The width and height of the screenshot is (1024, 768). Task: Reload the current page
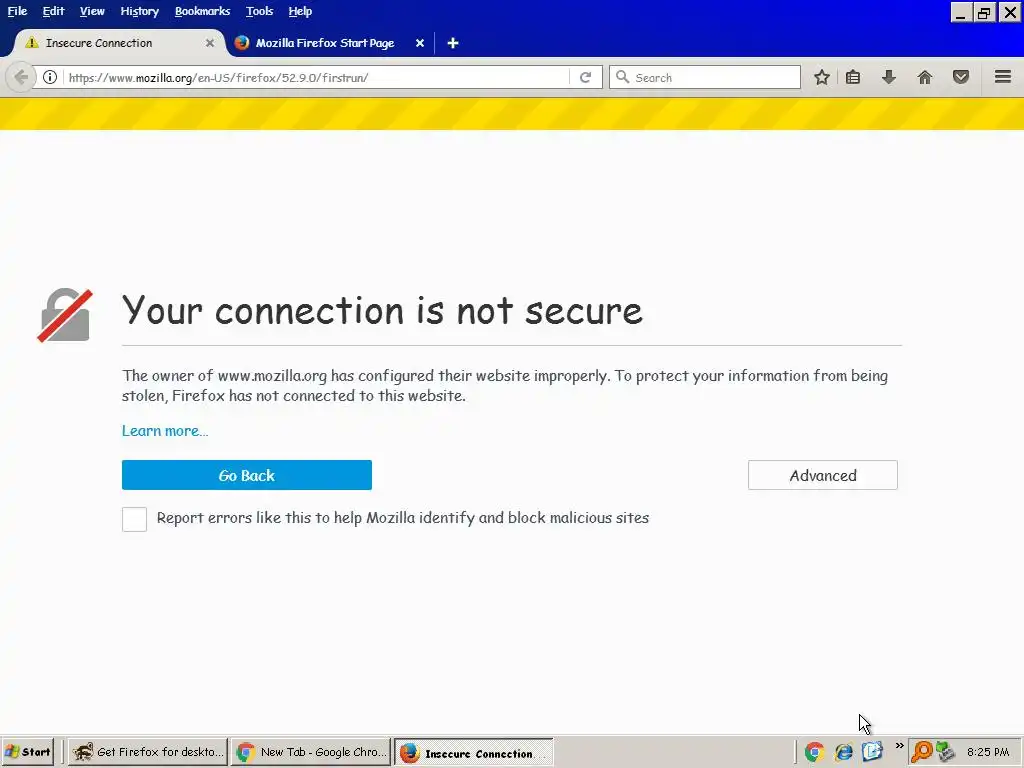(585, 77)
